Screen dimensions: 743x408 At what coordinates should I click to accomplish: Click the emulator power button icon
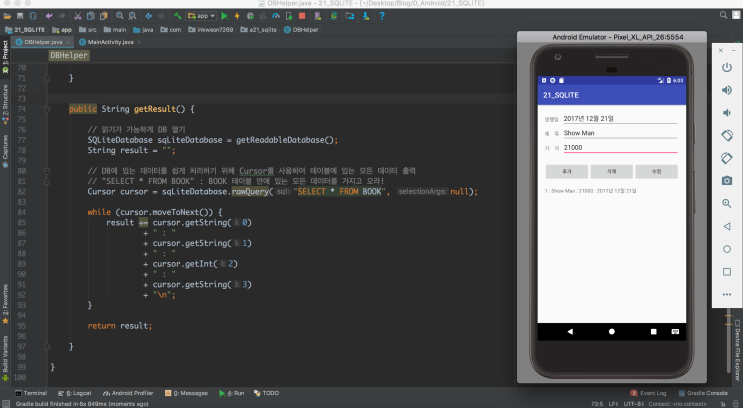[727, 69]
